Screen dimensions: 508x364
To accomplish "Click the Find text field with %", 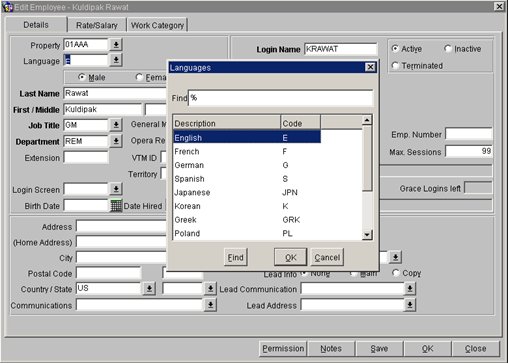I will click(280, 98).
